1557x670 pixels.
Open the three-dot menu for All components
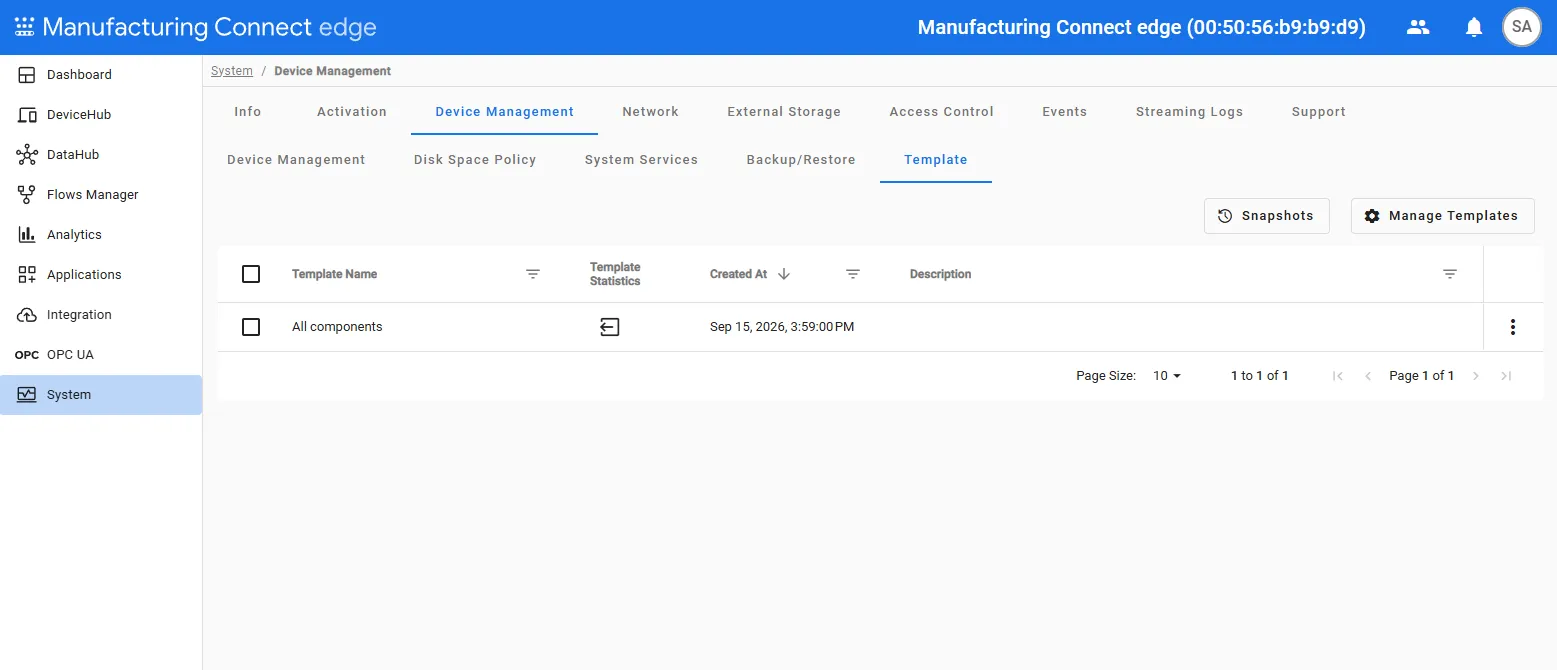click(1513, 327)
